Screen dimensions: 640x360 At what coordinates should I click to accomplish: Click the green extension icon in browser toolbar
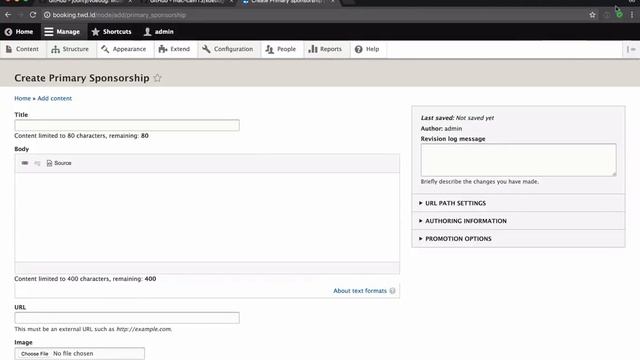coord(619,15)
